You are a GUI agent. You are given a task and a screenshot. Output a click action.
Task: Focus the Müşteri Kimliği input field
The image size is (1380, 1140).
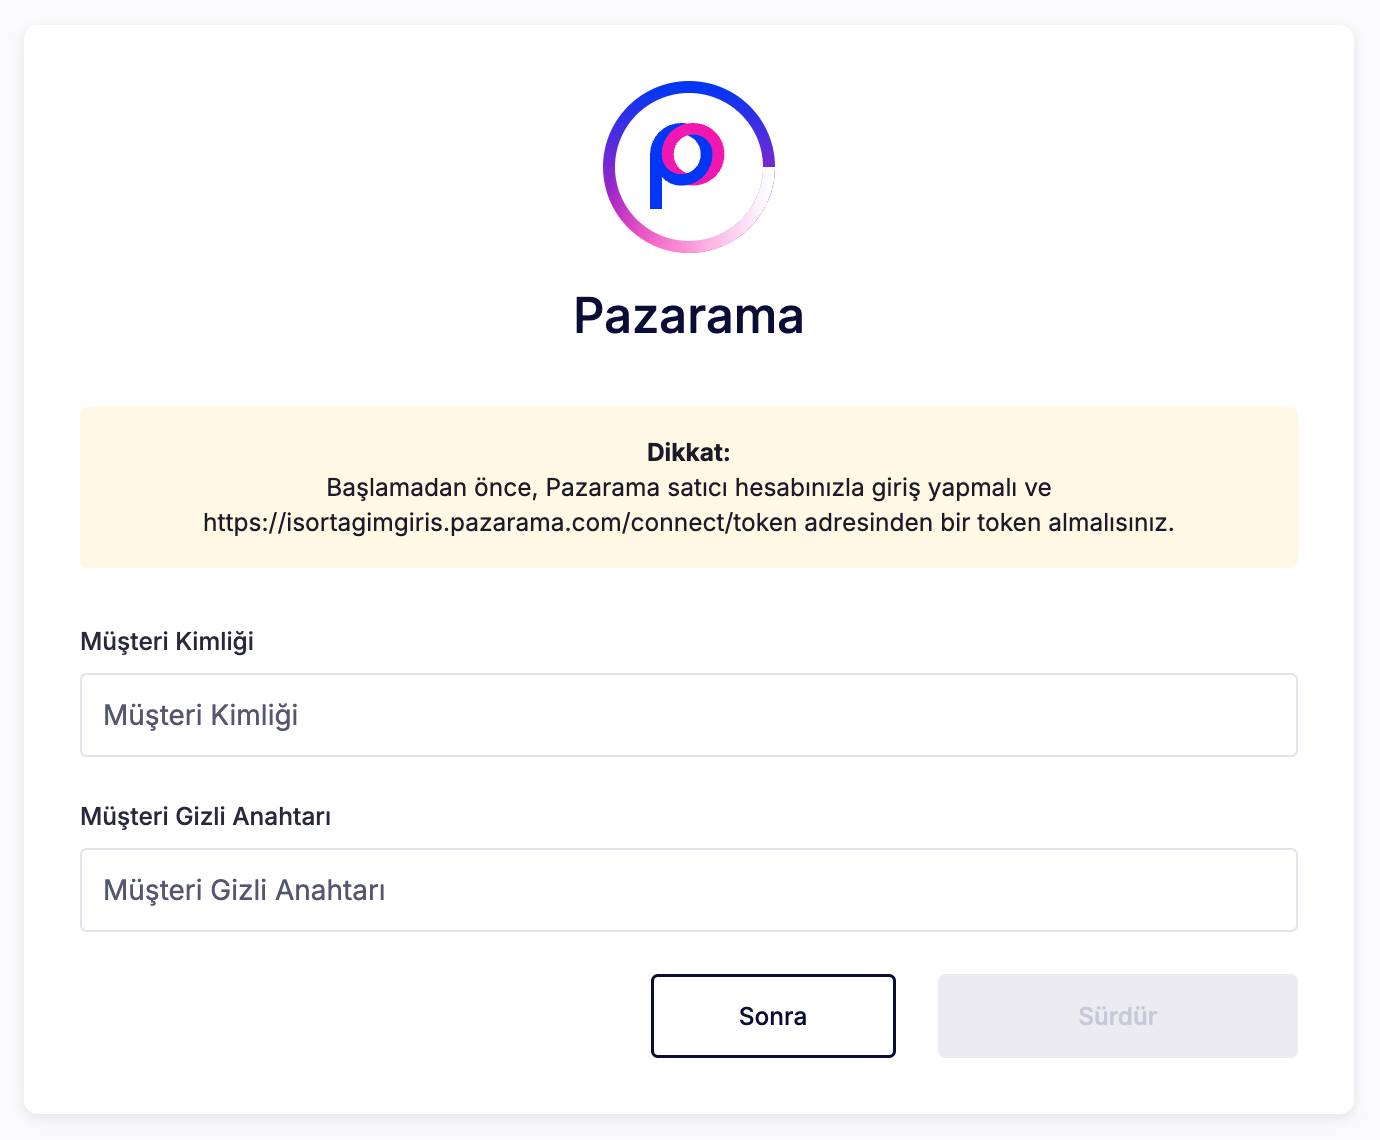[689, 715]
